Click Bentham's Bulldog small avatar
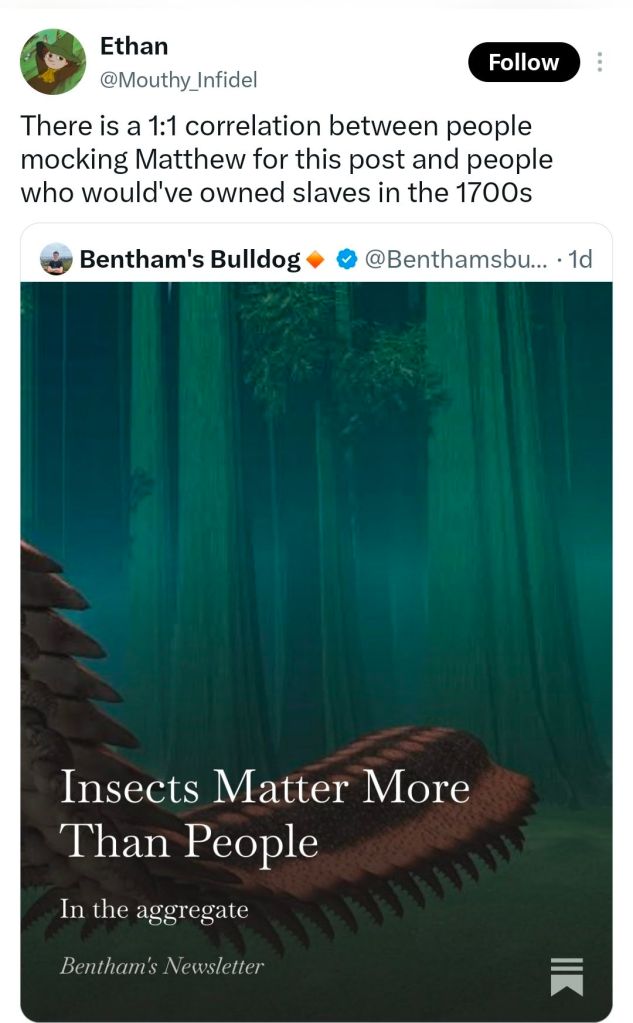This screenshot has height=1023, width=633. tap(56, 259)
